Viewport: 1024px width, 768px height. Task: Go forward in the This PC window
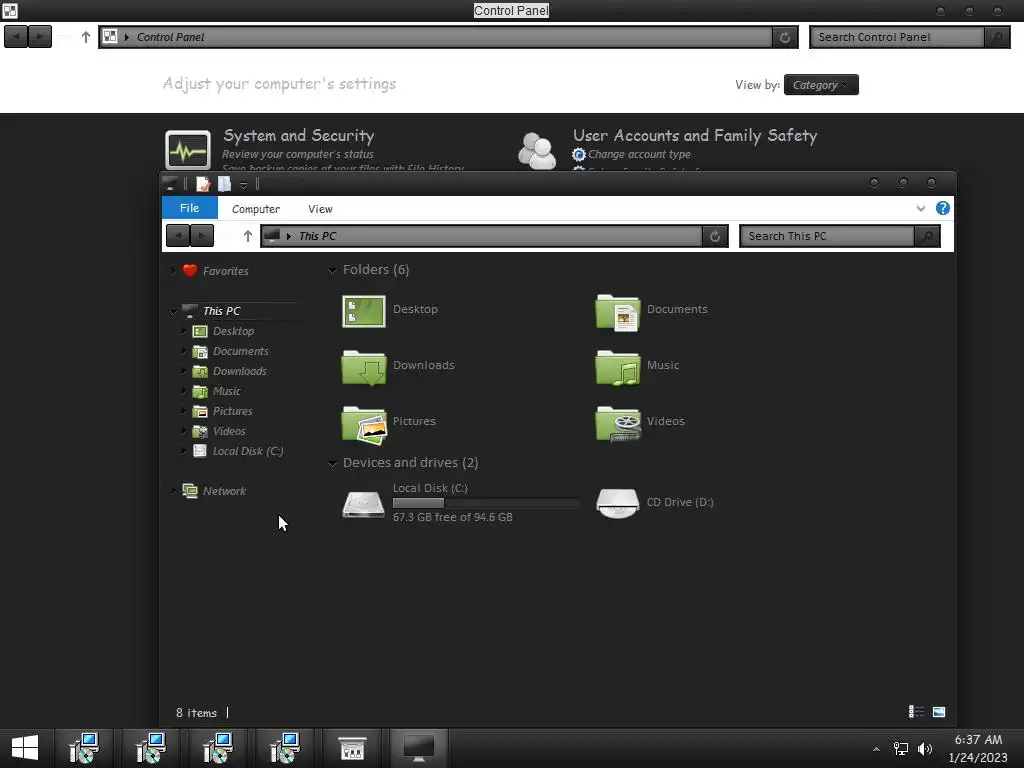tap(202, 235)
